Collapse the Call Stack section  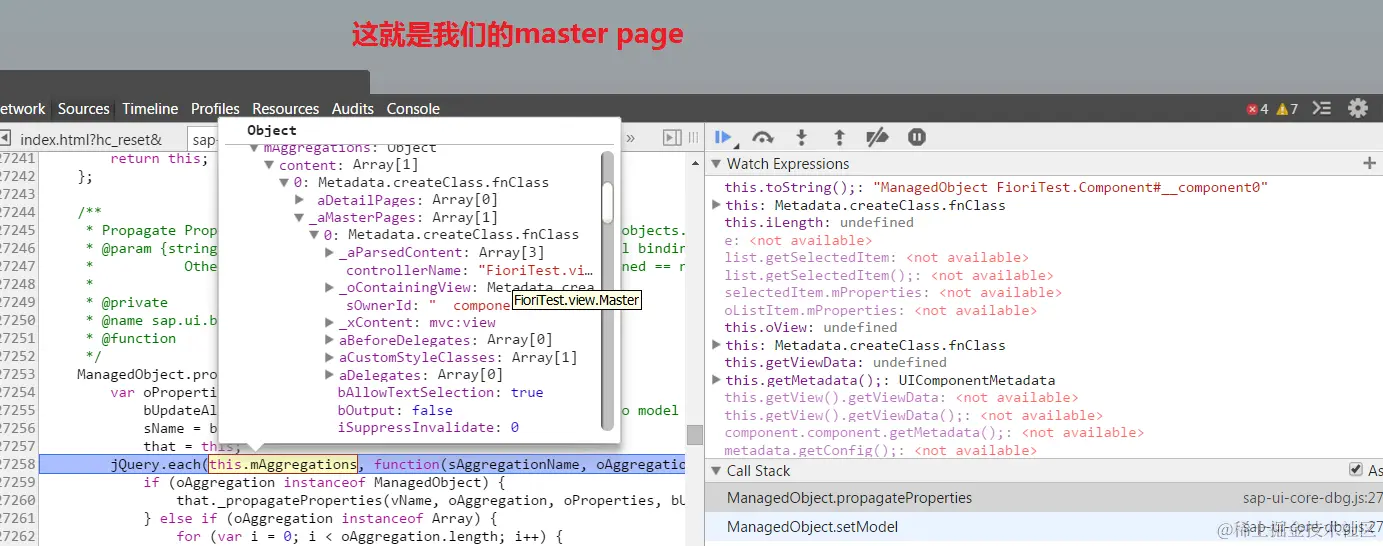point(716,471)
